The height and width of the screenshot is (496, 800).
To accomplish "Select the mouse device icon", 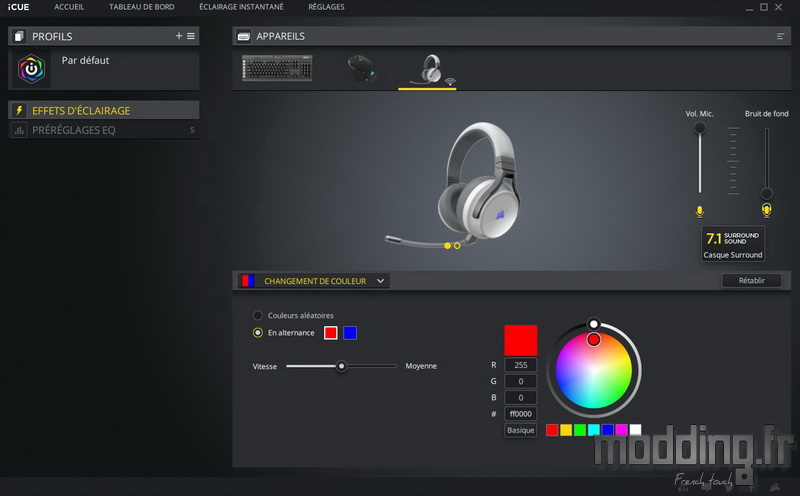I will click(x=361, y=68).
